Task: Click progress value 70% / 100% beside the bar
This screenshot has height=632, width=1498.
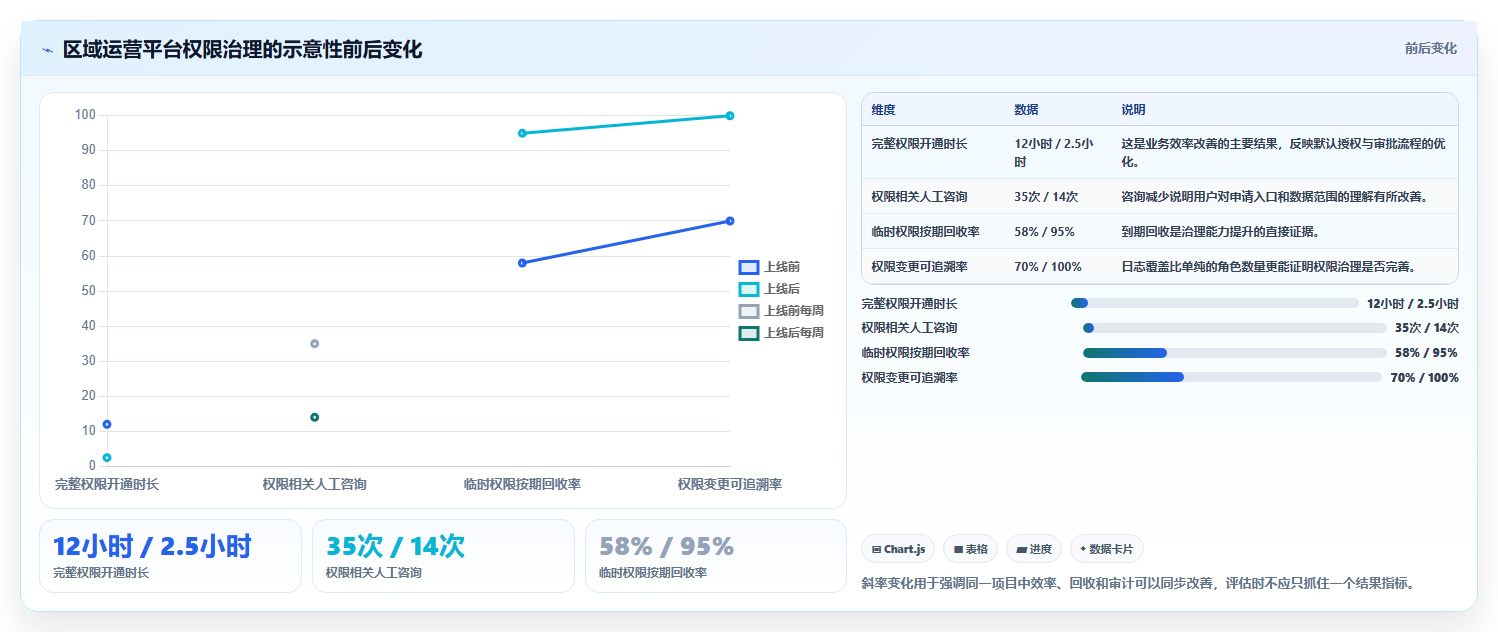Action: point(1424,378)
